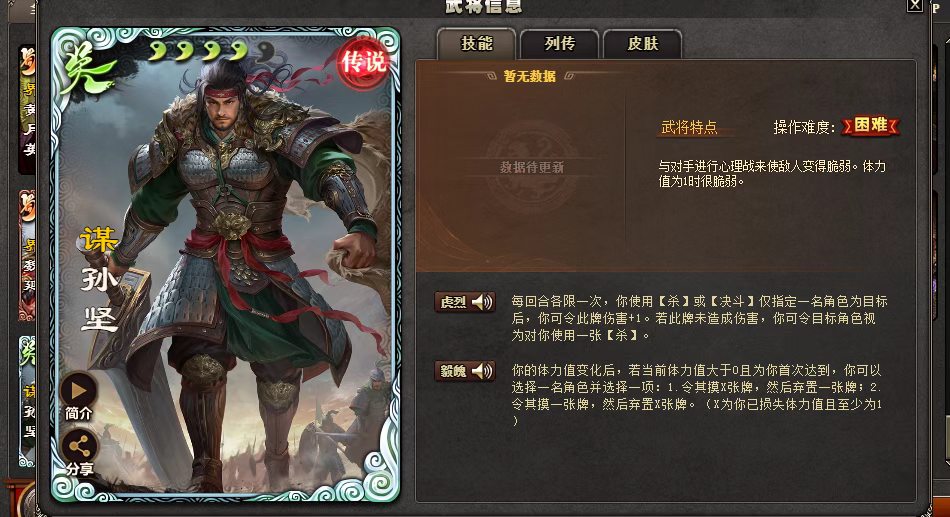Click the golden 谋 character on card
The image size is (950, 517).
click(99, 239)
